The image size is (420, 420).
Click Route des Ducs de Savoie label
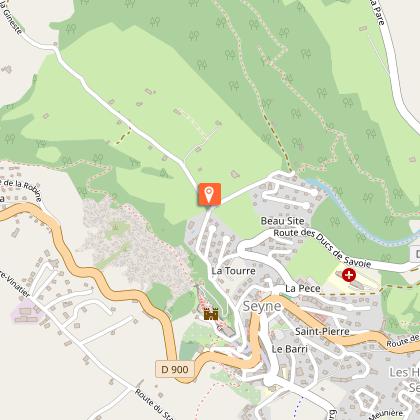pos(322,248)
